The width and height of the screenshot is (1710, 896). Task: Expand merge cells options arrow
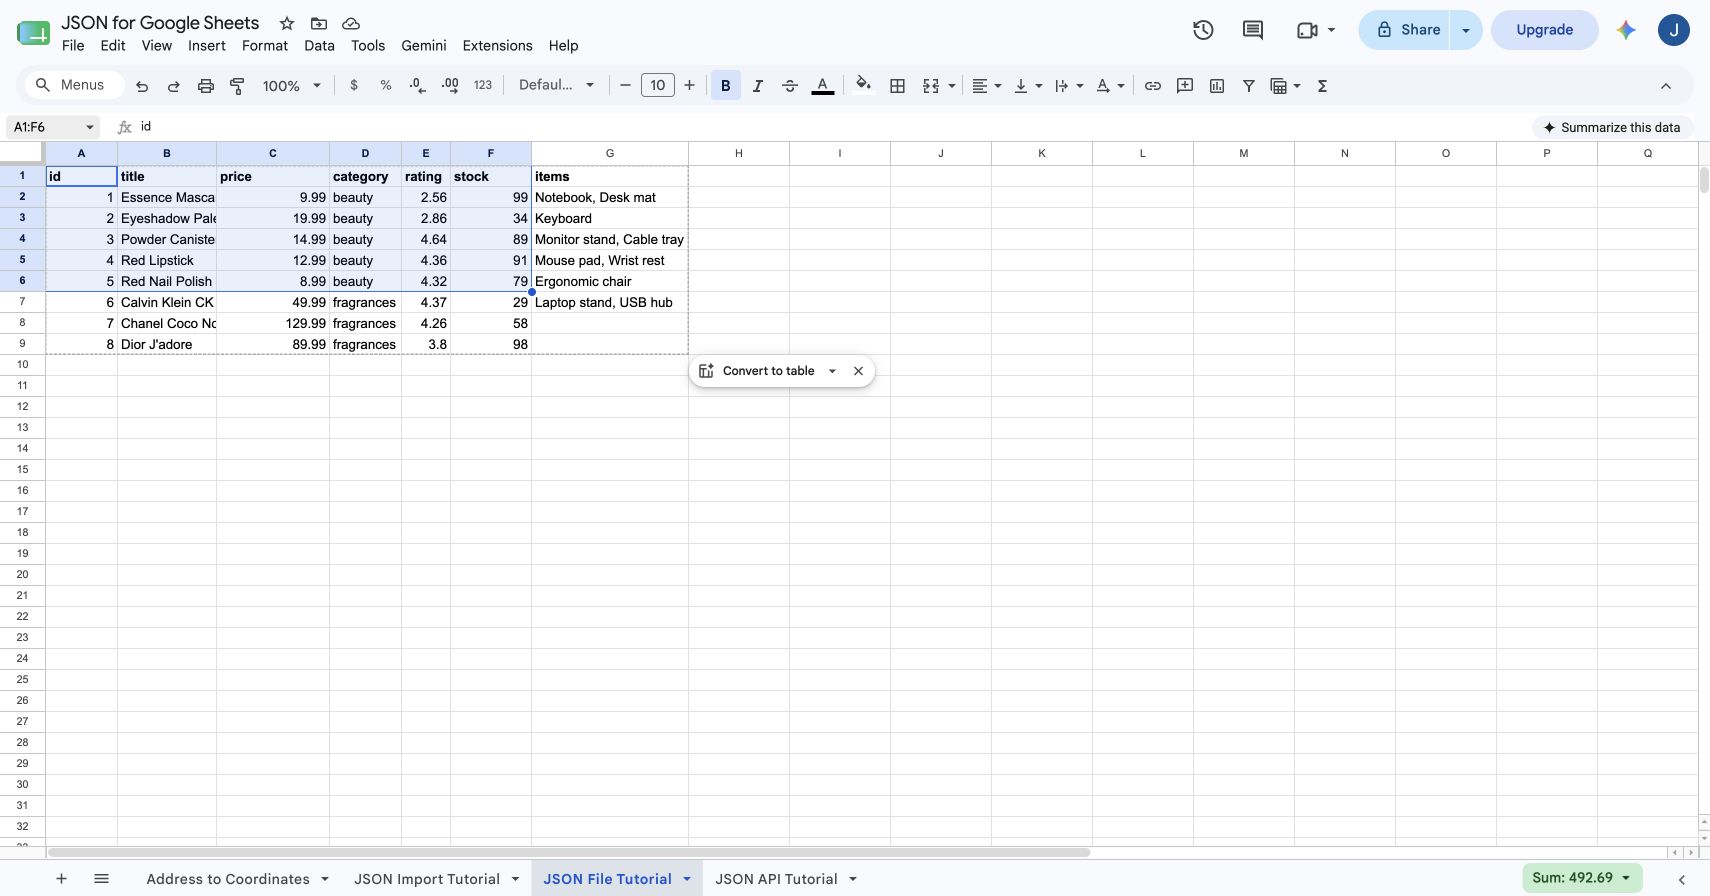(952, 86)
